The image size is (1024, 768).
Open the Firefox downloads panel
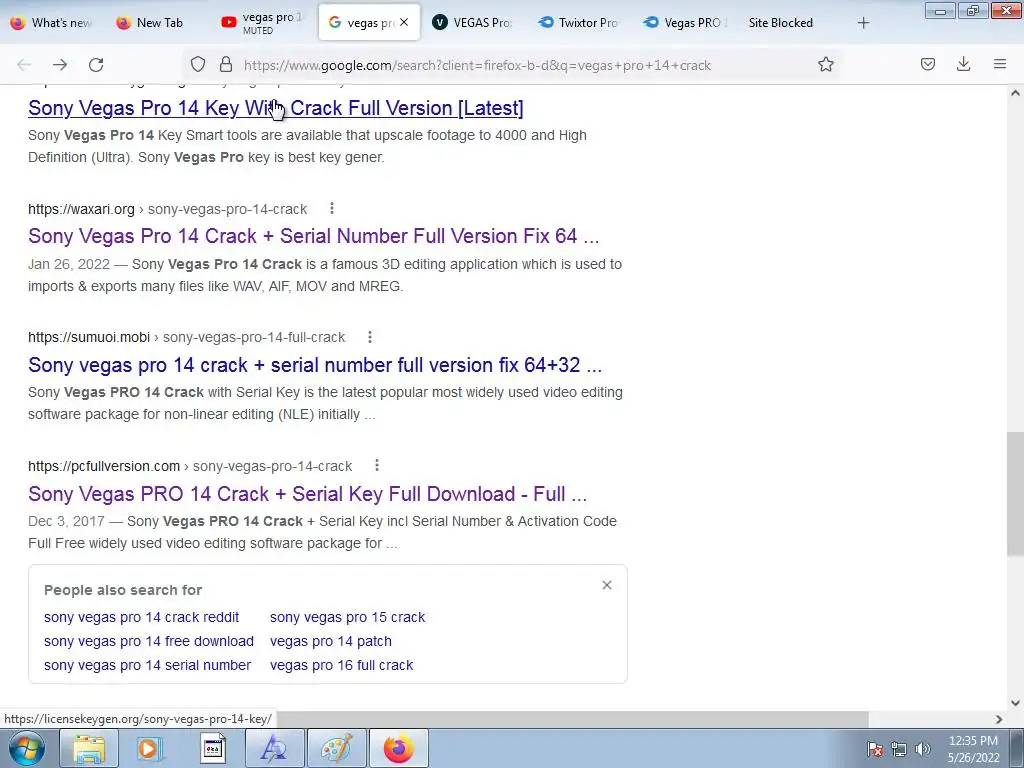point(963,65)
